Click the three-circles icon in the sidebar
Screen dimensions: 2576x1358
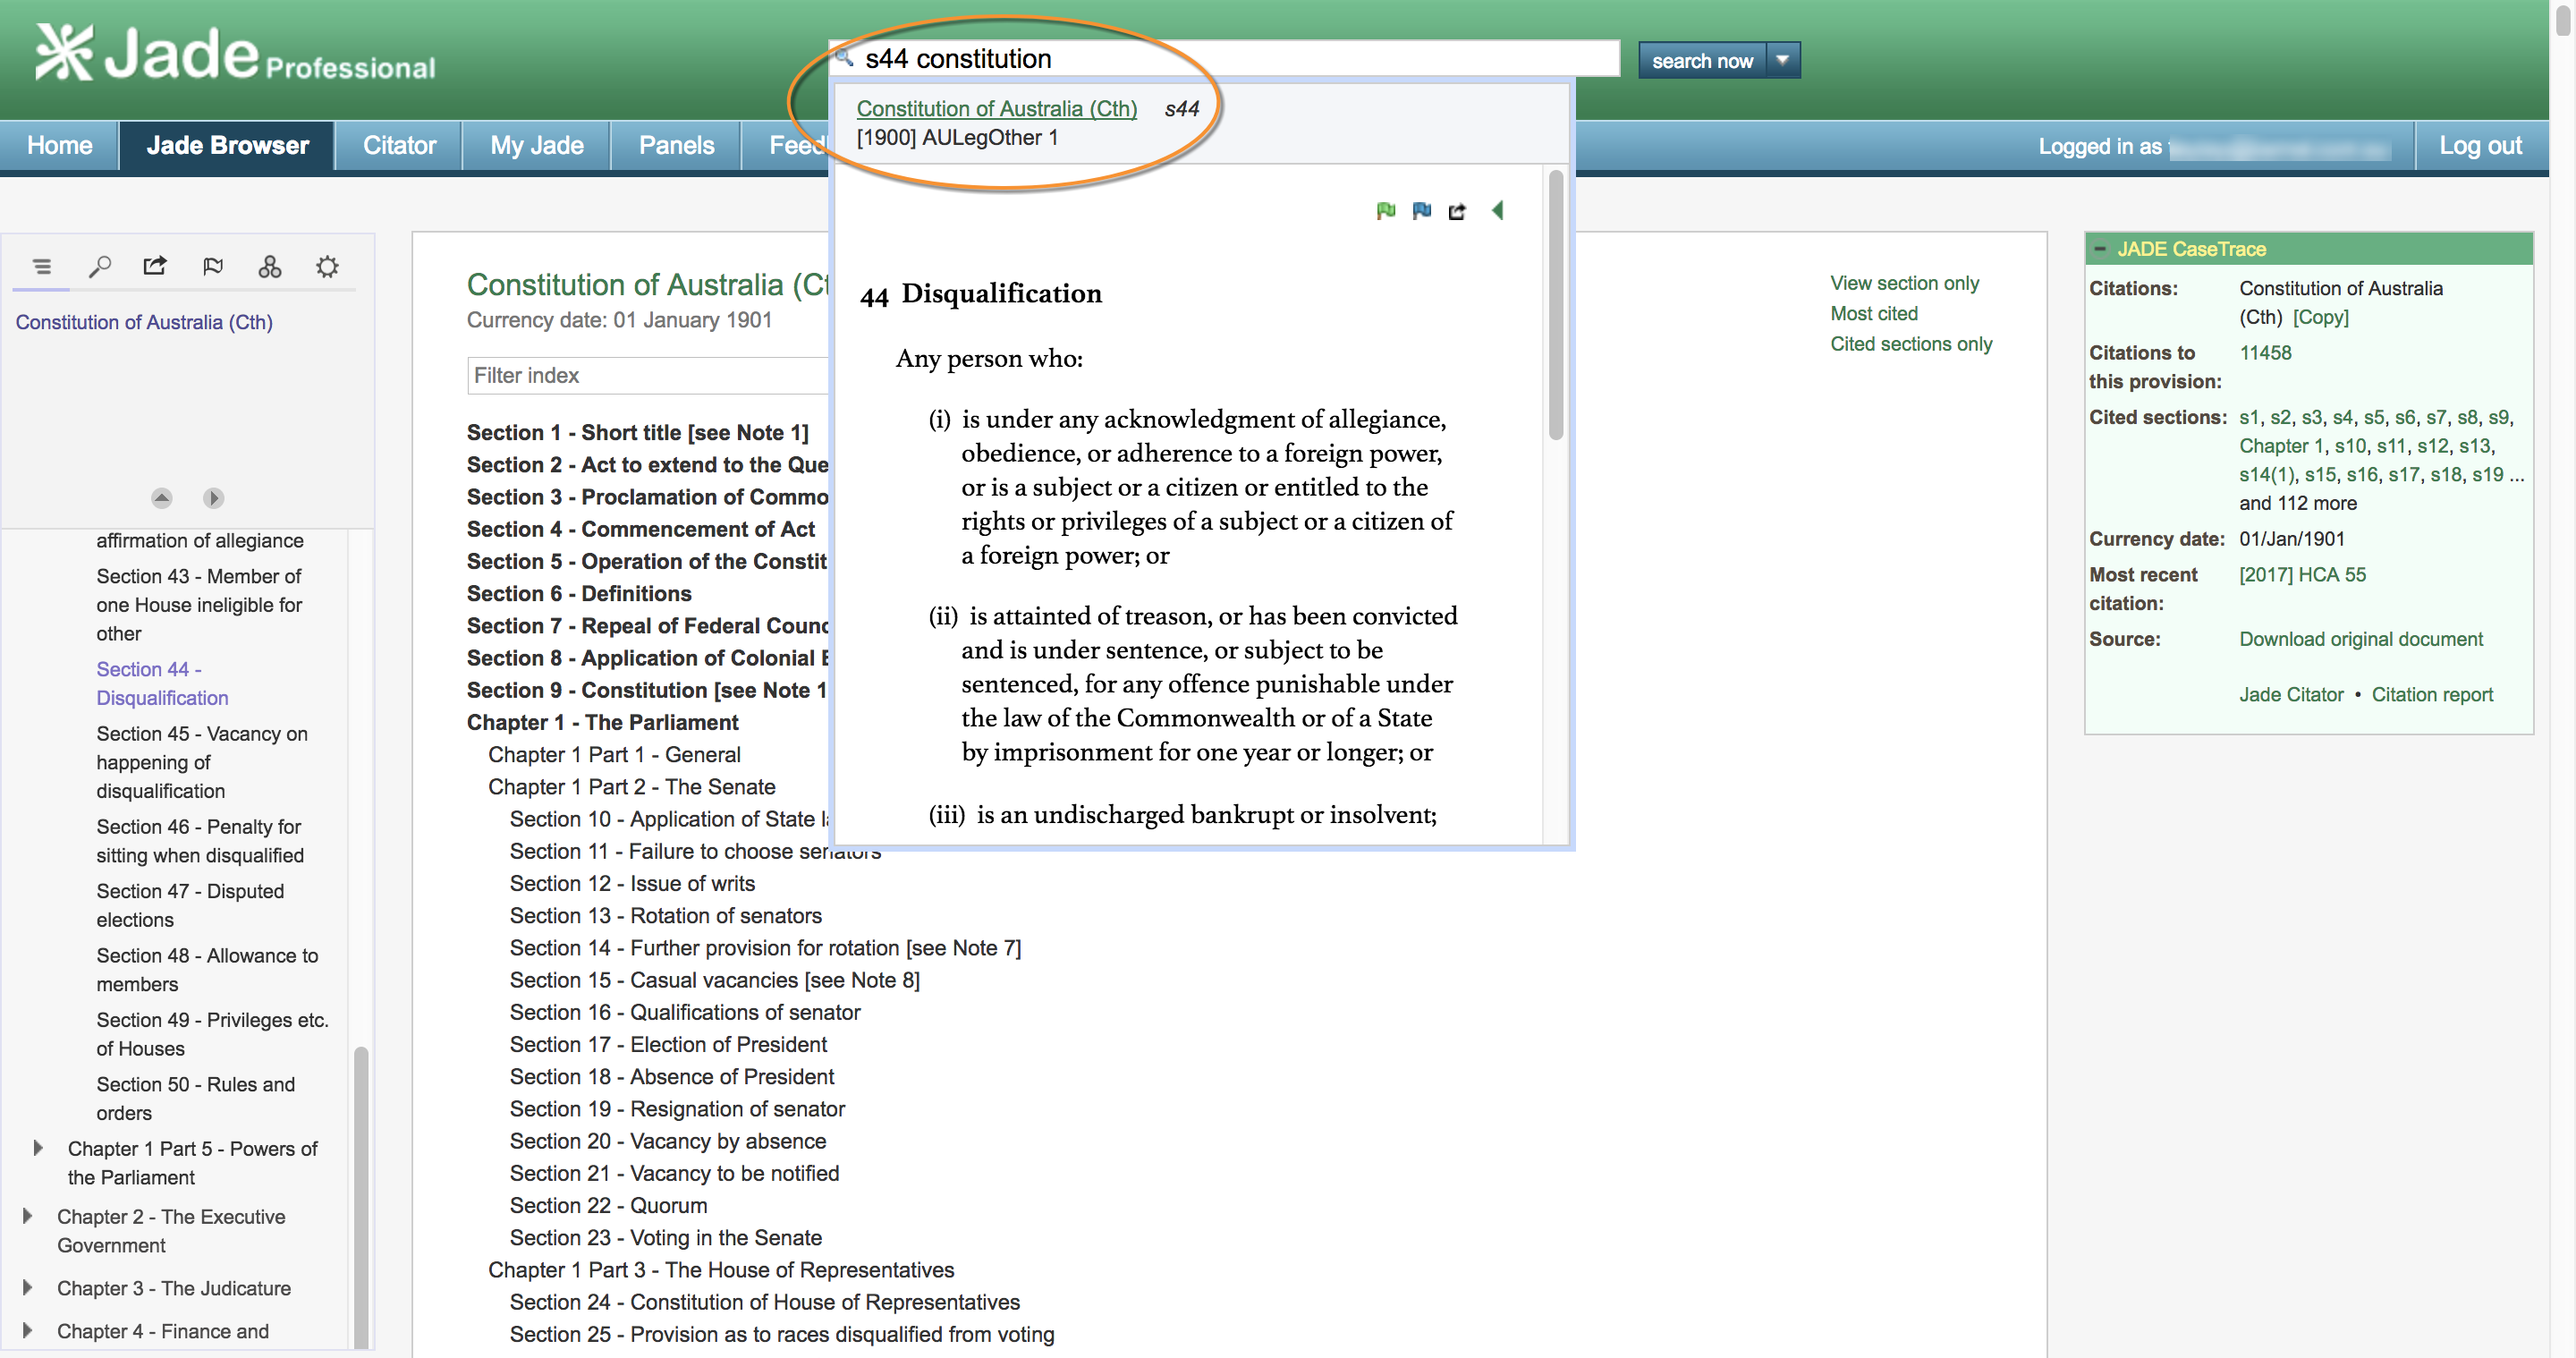point(269,266)
